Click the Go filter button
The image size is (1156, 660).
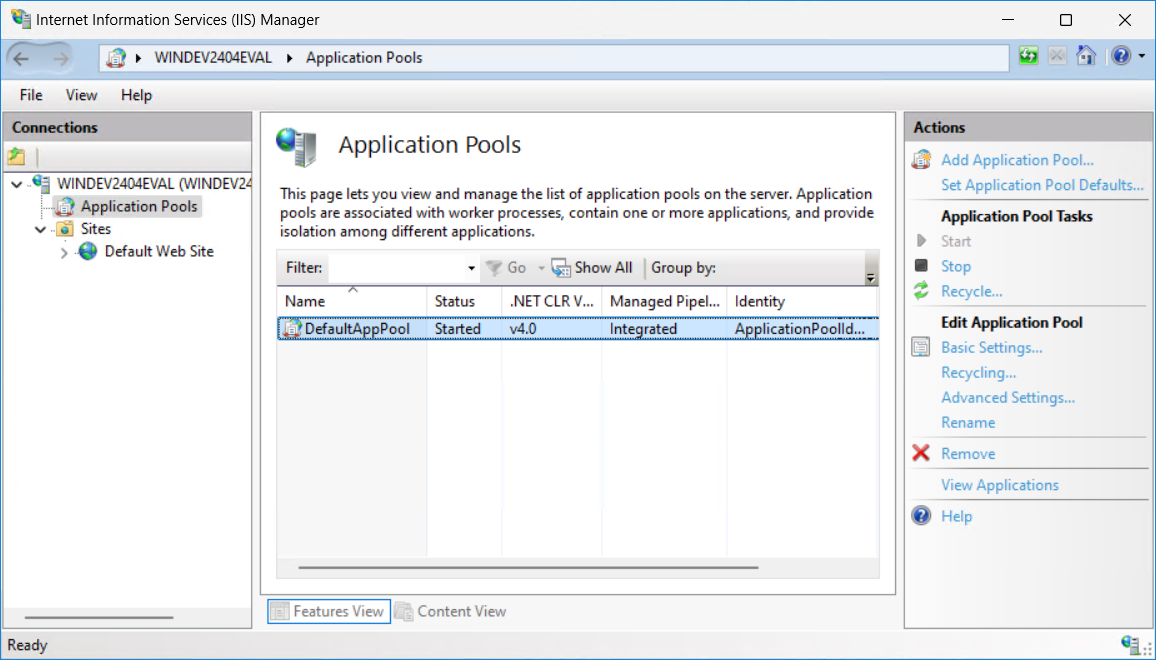[506, 268]
